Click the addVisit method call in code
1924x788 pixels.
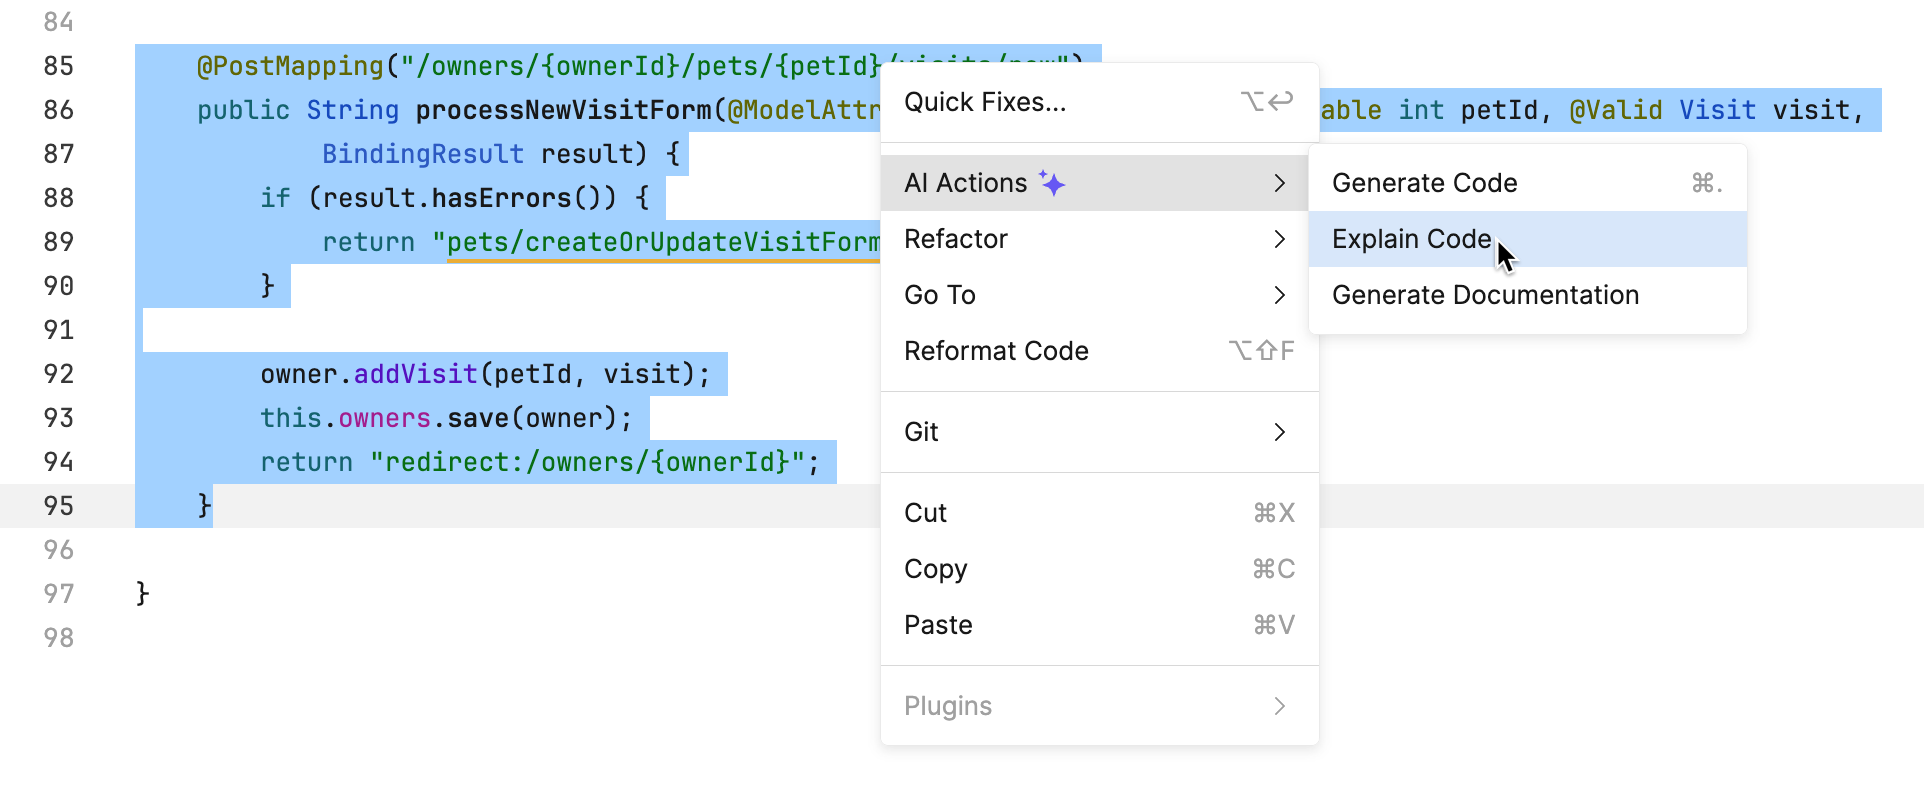pos(415,374)
